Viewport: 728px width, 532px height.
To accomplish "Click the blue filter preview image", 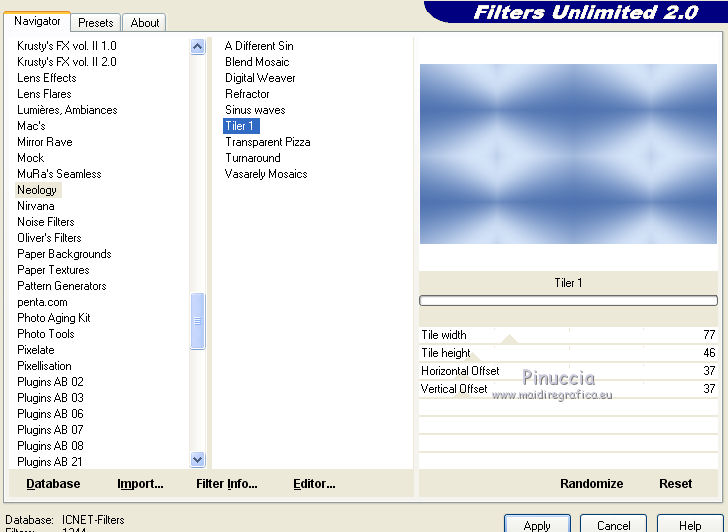I will pos(568,154).
